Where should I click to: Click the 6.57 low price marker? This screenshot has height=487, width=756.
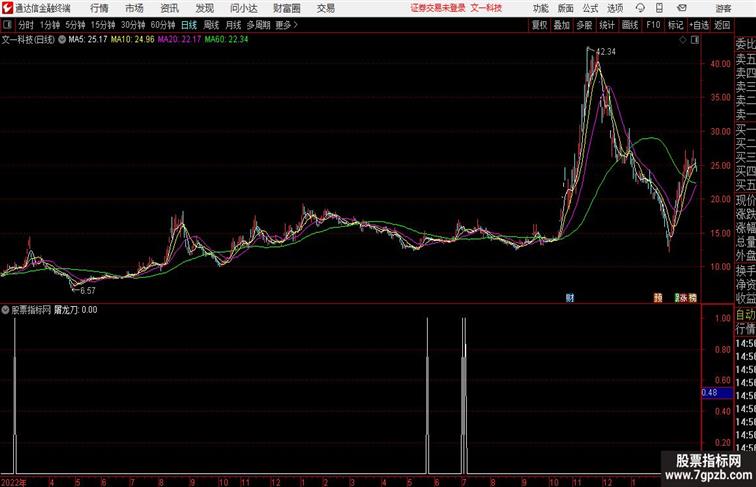tap(88, 291)
